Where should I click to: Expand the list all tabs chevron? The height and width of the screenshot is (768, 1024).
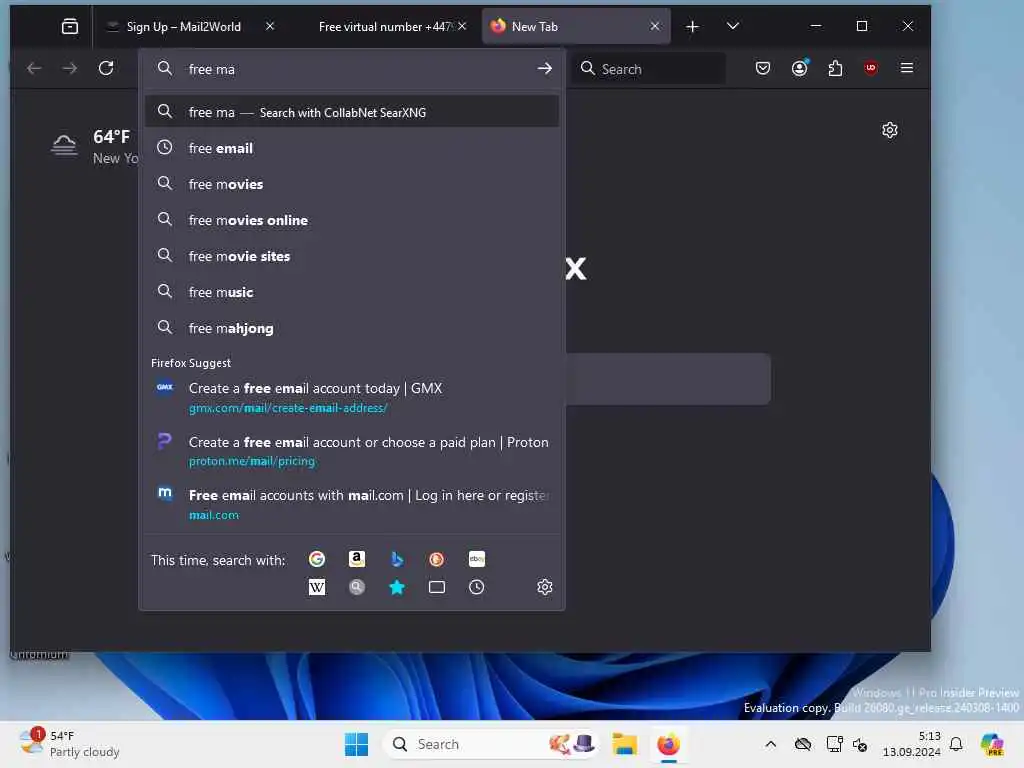[x=733, y=26]
